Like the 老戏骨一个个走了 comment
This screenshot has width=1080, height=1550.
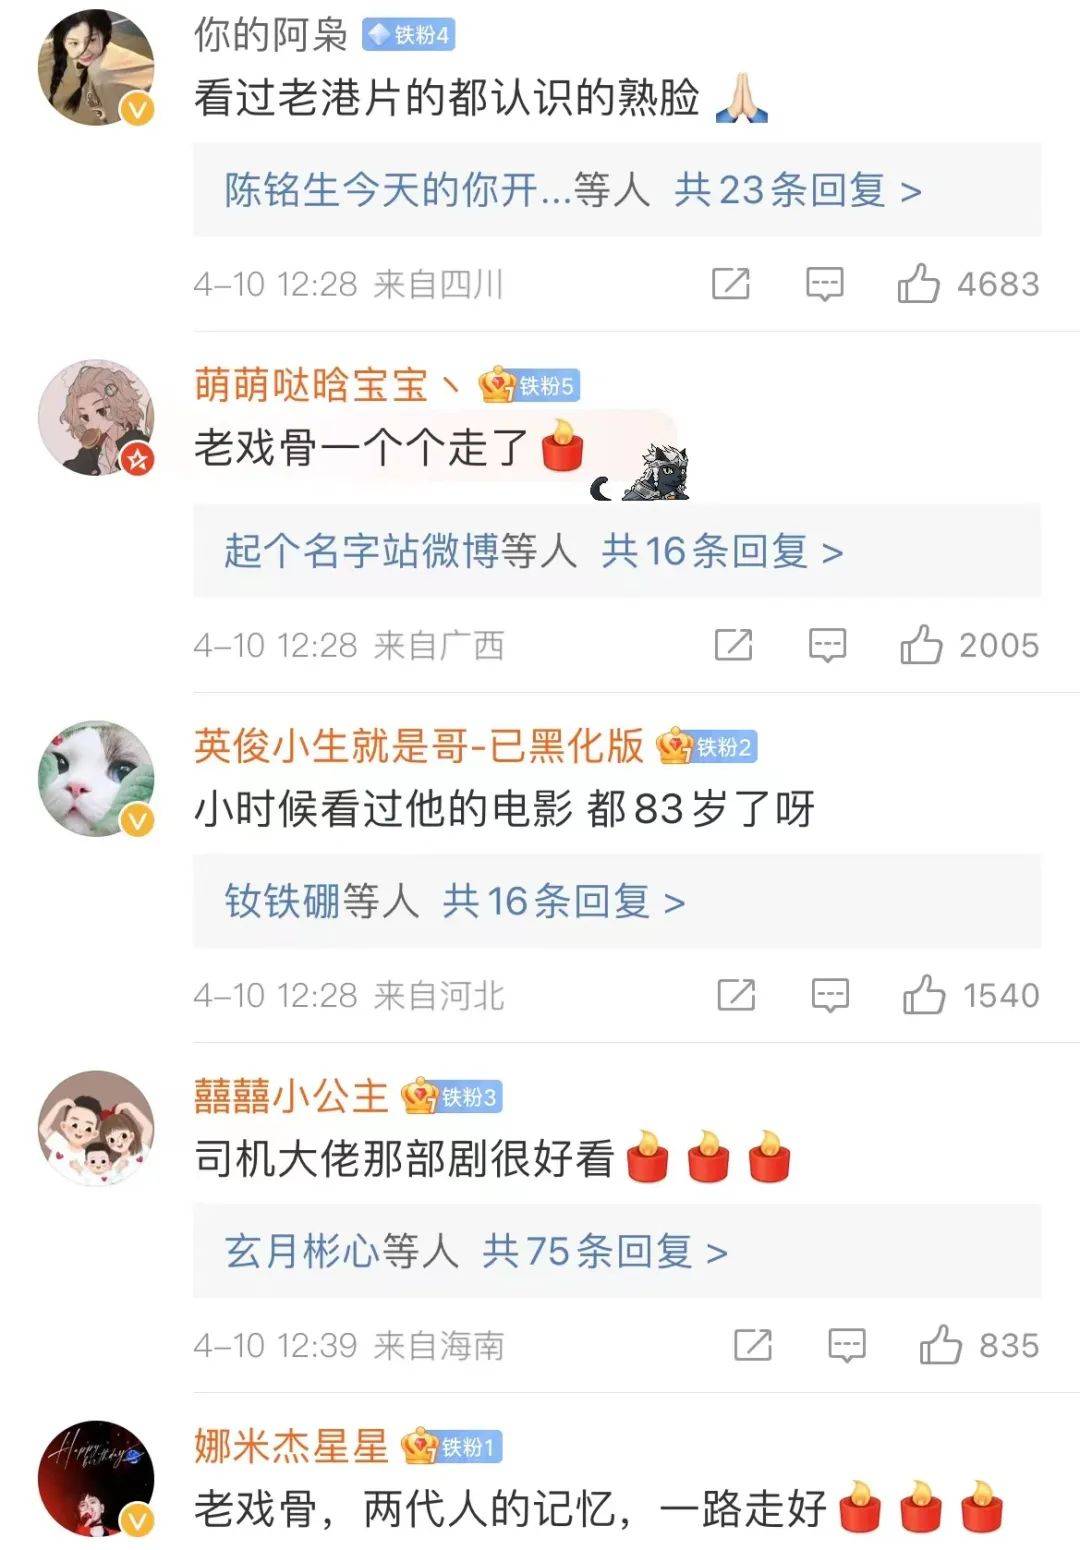point(921,645)
